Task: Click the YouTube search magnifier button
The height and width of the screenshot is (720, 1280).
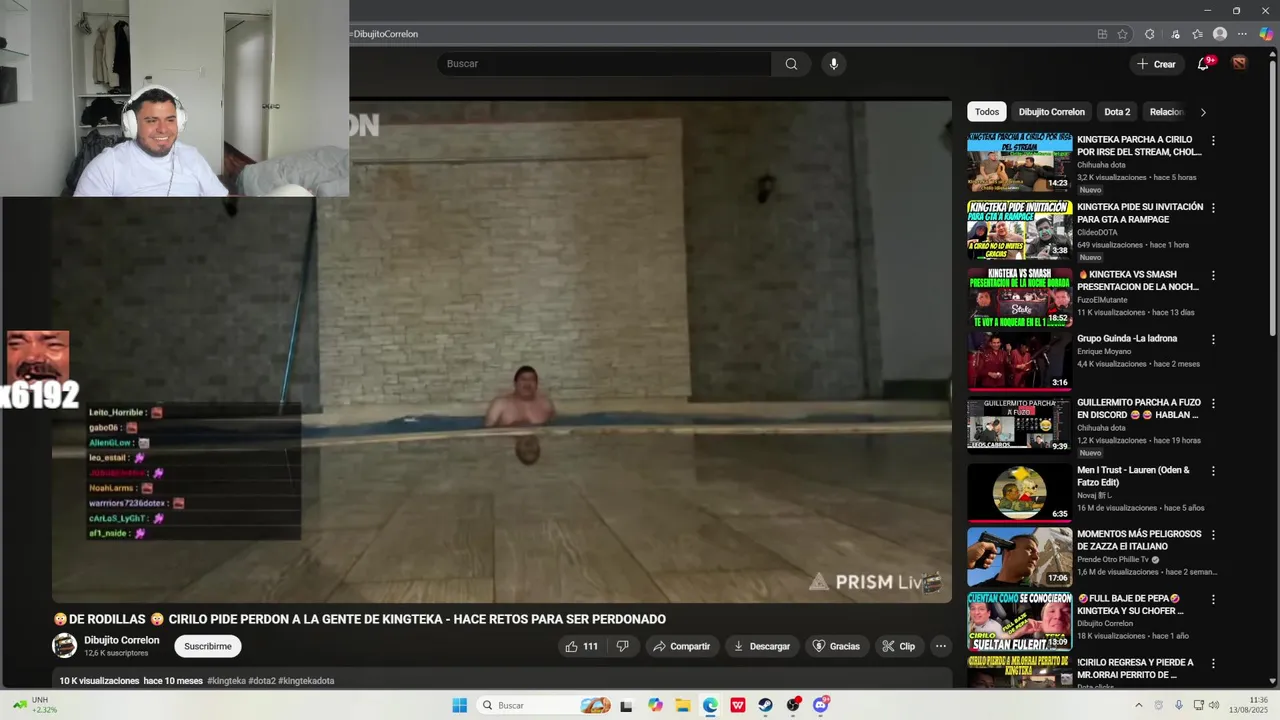Action: (791, 64)
